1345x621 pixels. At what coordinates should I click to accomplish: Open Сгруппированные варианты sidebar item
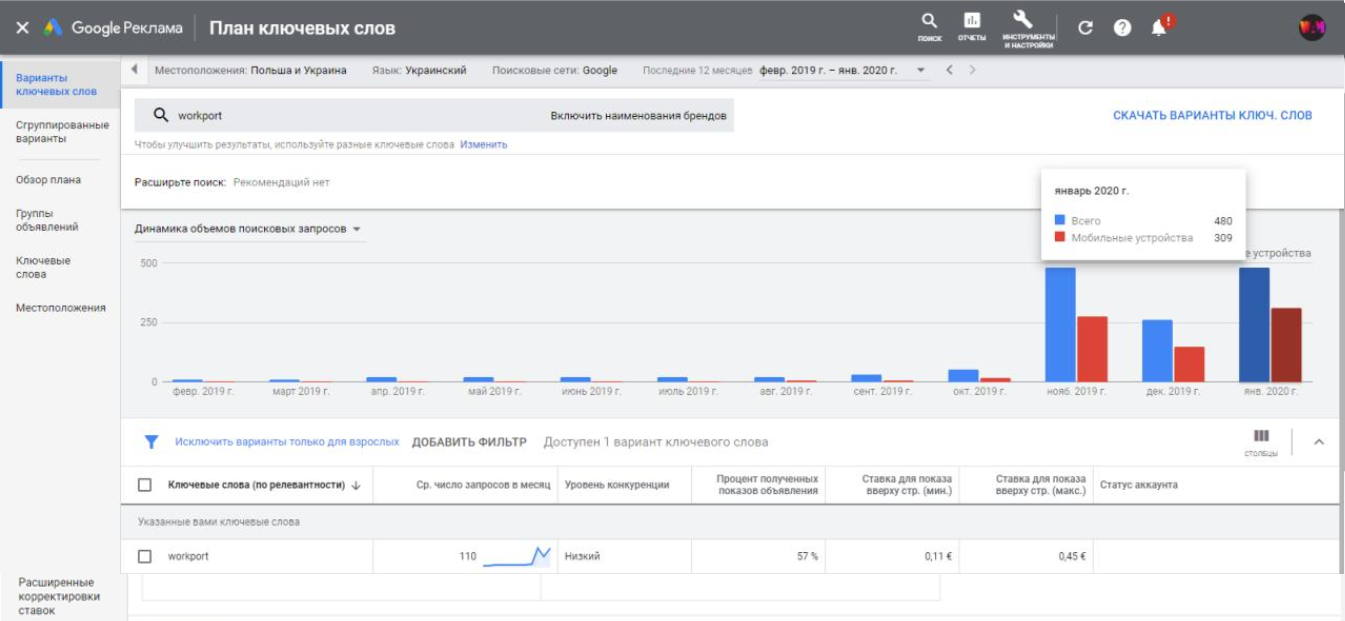point(62,132)
